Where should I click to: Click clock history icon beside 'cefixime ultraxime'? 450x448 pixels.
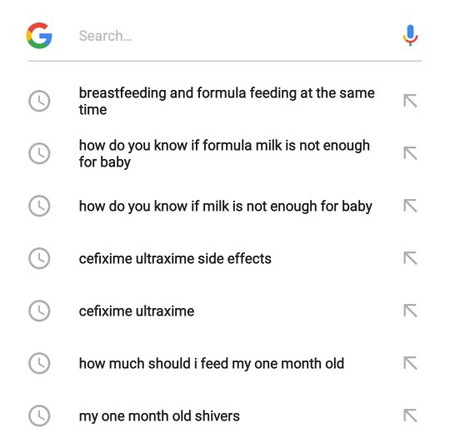click(x=39, y=311)
